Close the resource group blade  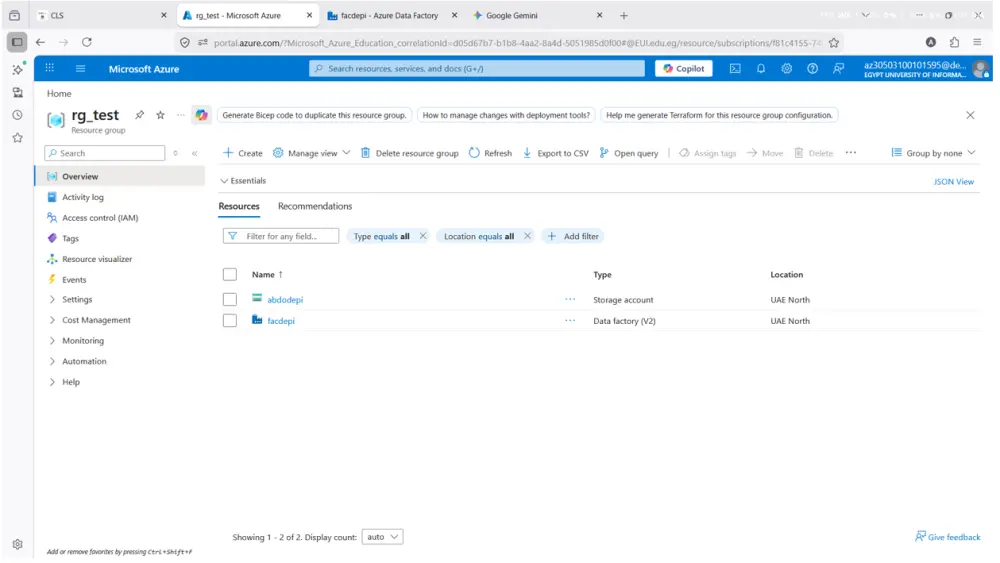pyautogui.click(x=970, y=115)
